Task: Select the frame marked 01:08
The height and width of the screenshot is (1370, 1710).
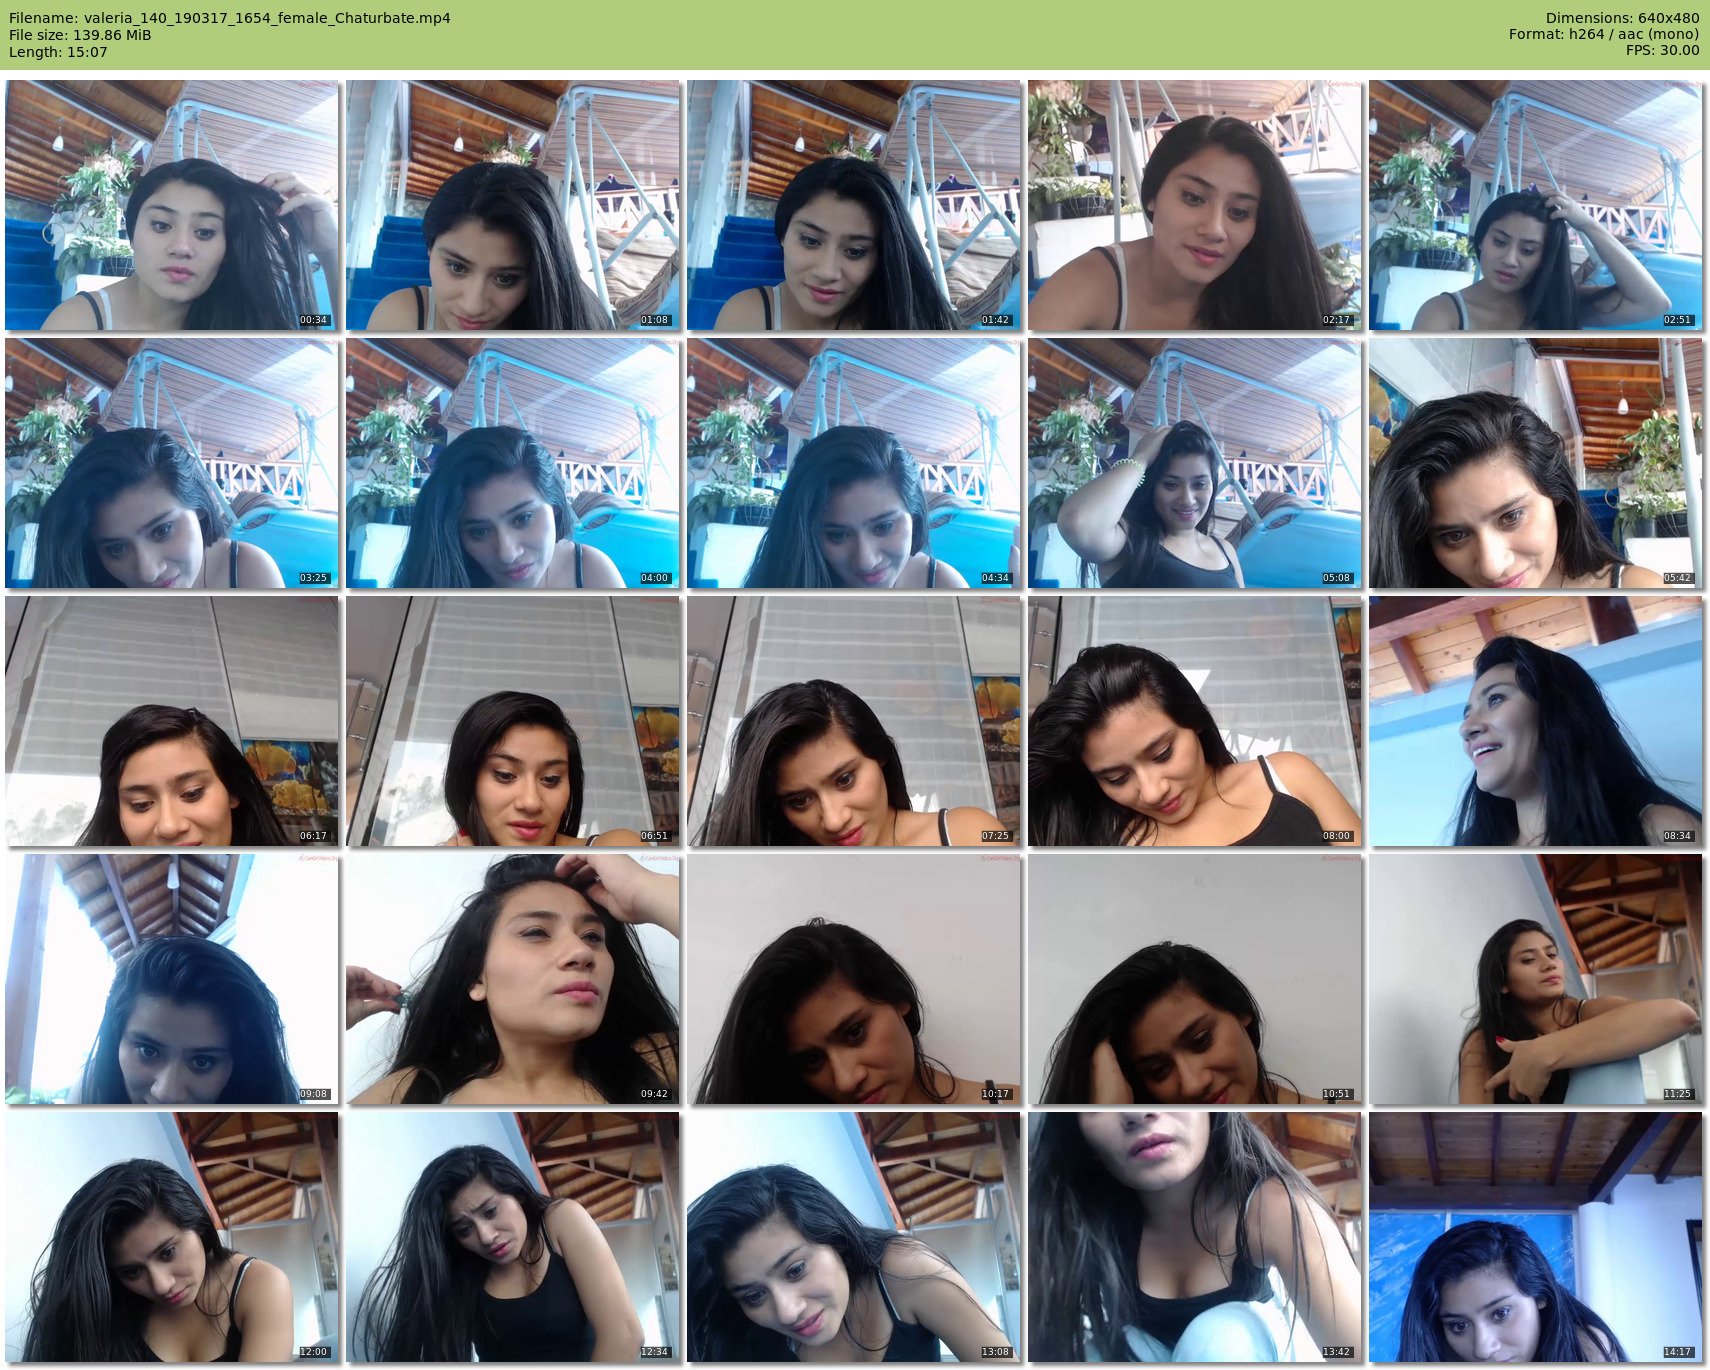Action: (x=513, y=206)
